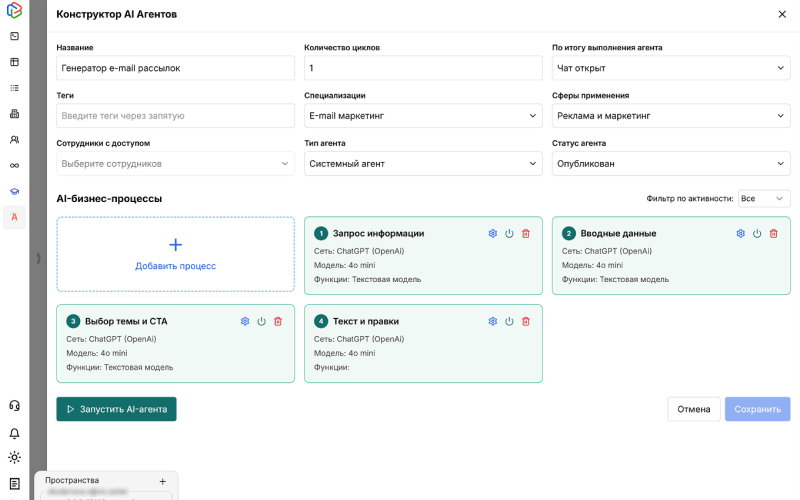This screenshot has height=500, width=800.
Task: Open the Статус агента dropdown
Action: click(671, 163)
